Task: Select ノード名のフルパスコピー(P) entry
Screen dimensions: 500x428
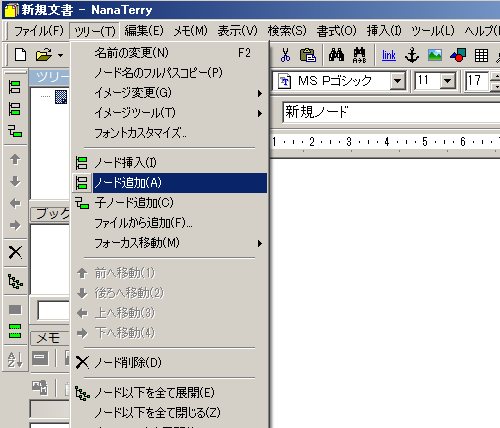Action: 169,73
